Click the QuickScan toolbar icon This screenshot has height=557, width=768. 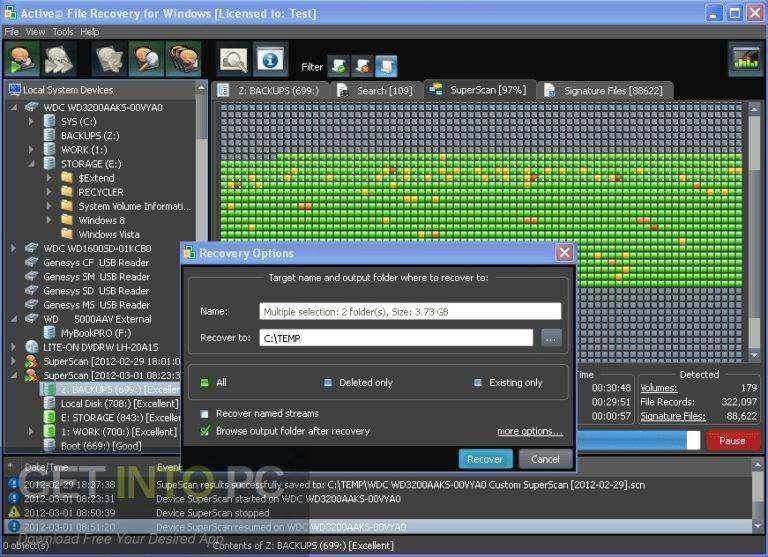(x=22, y=59)
